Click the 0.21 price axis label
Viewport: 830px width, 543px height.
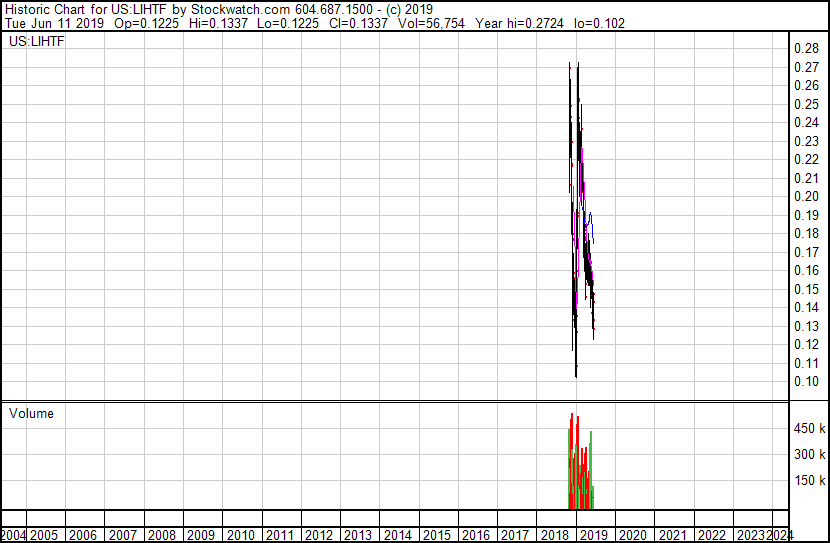pyautogui.click(x=807, y=178)
